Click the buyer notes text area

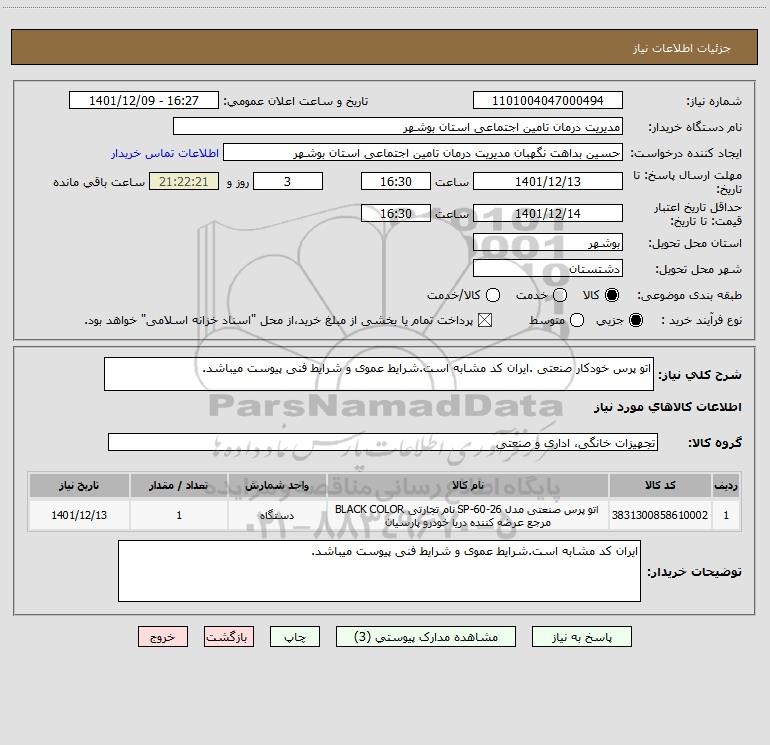click(379, 571)
